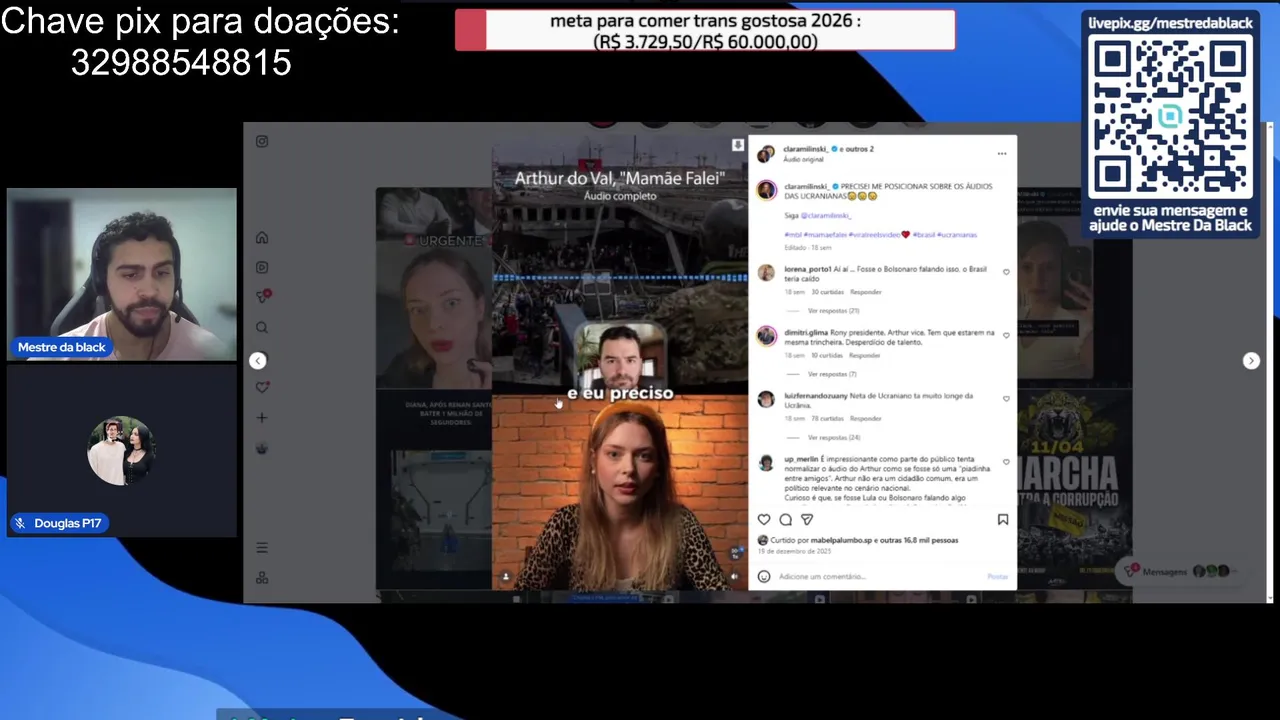Open claramilinski_ avatar beside caption

coord(767,190)
